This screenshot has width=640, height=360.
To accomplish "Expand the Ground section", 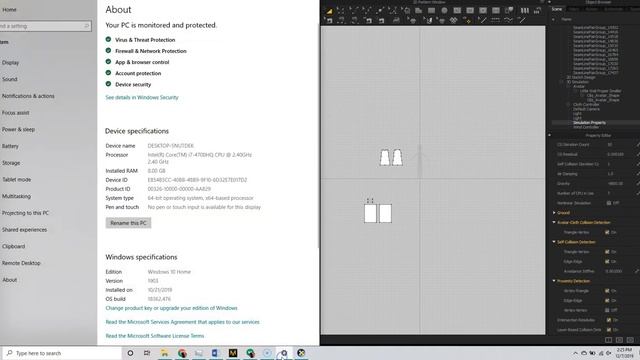I will click(x=554, y=213).
